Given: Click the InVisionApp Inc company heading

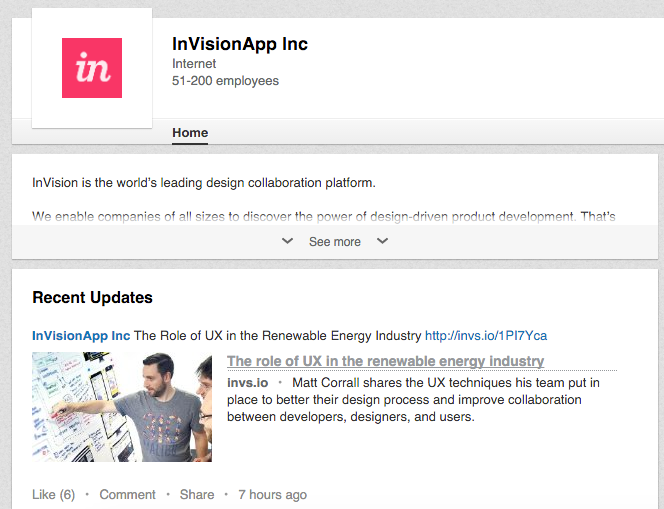Looking at the screenshot, I should pos(240,44).
